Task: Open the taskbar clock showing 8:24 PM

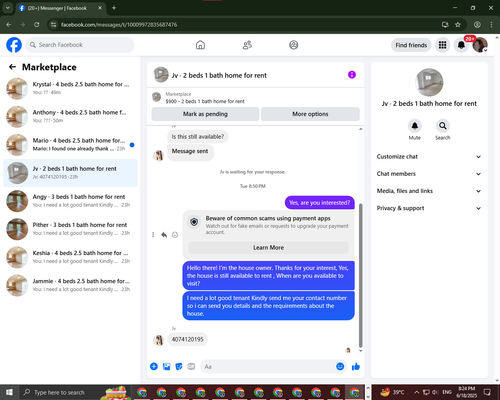Action: click(467, 392)
